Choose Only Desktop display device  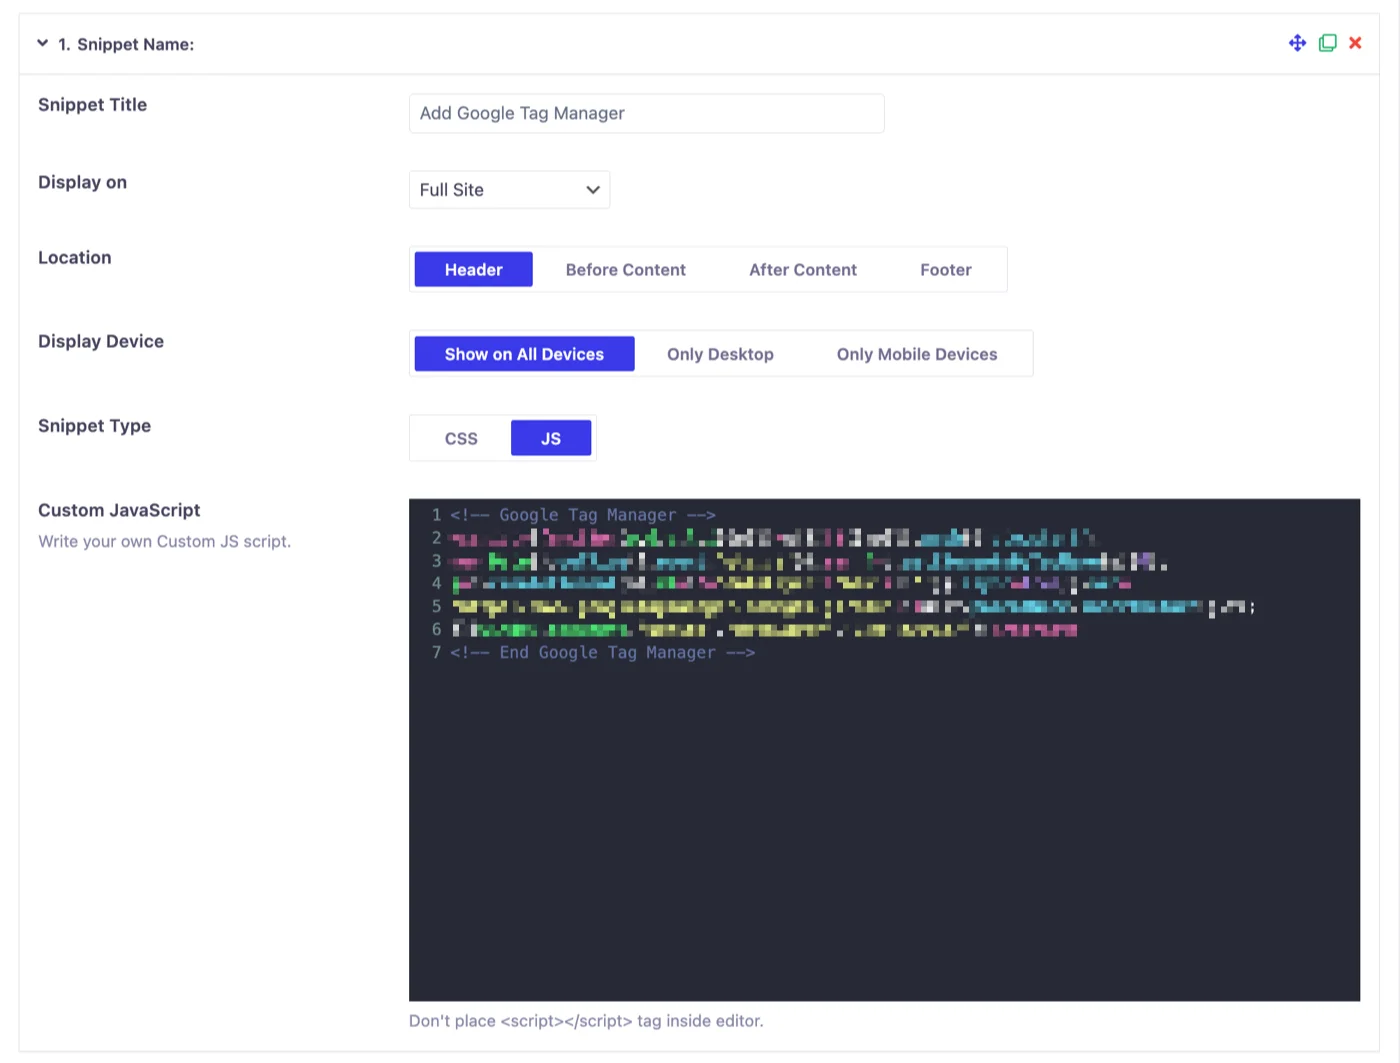tap(720, 353)
